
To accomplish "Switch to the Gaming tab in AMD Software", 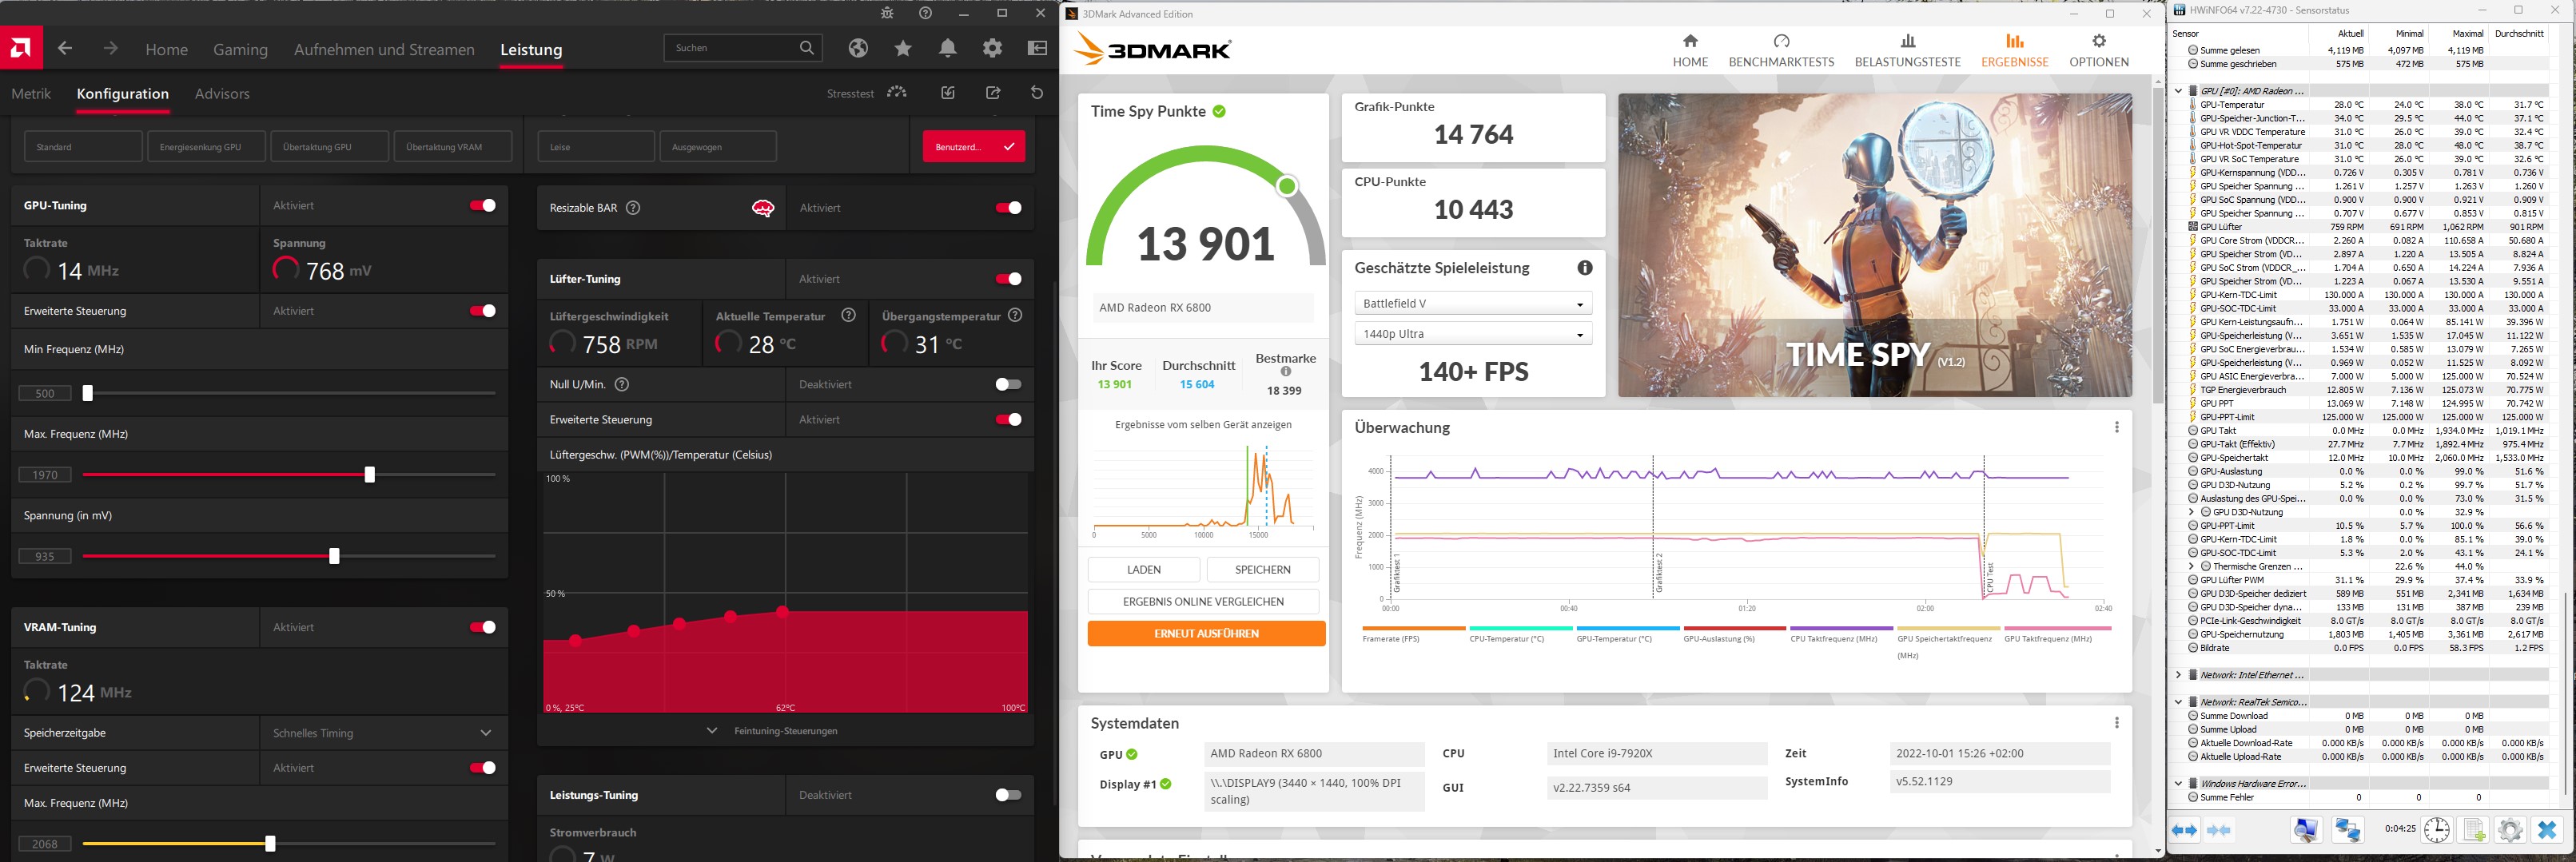I will 240,49.
